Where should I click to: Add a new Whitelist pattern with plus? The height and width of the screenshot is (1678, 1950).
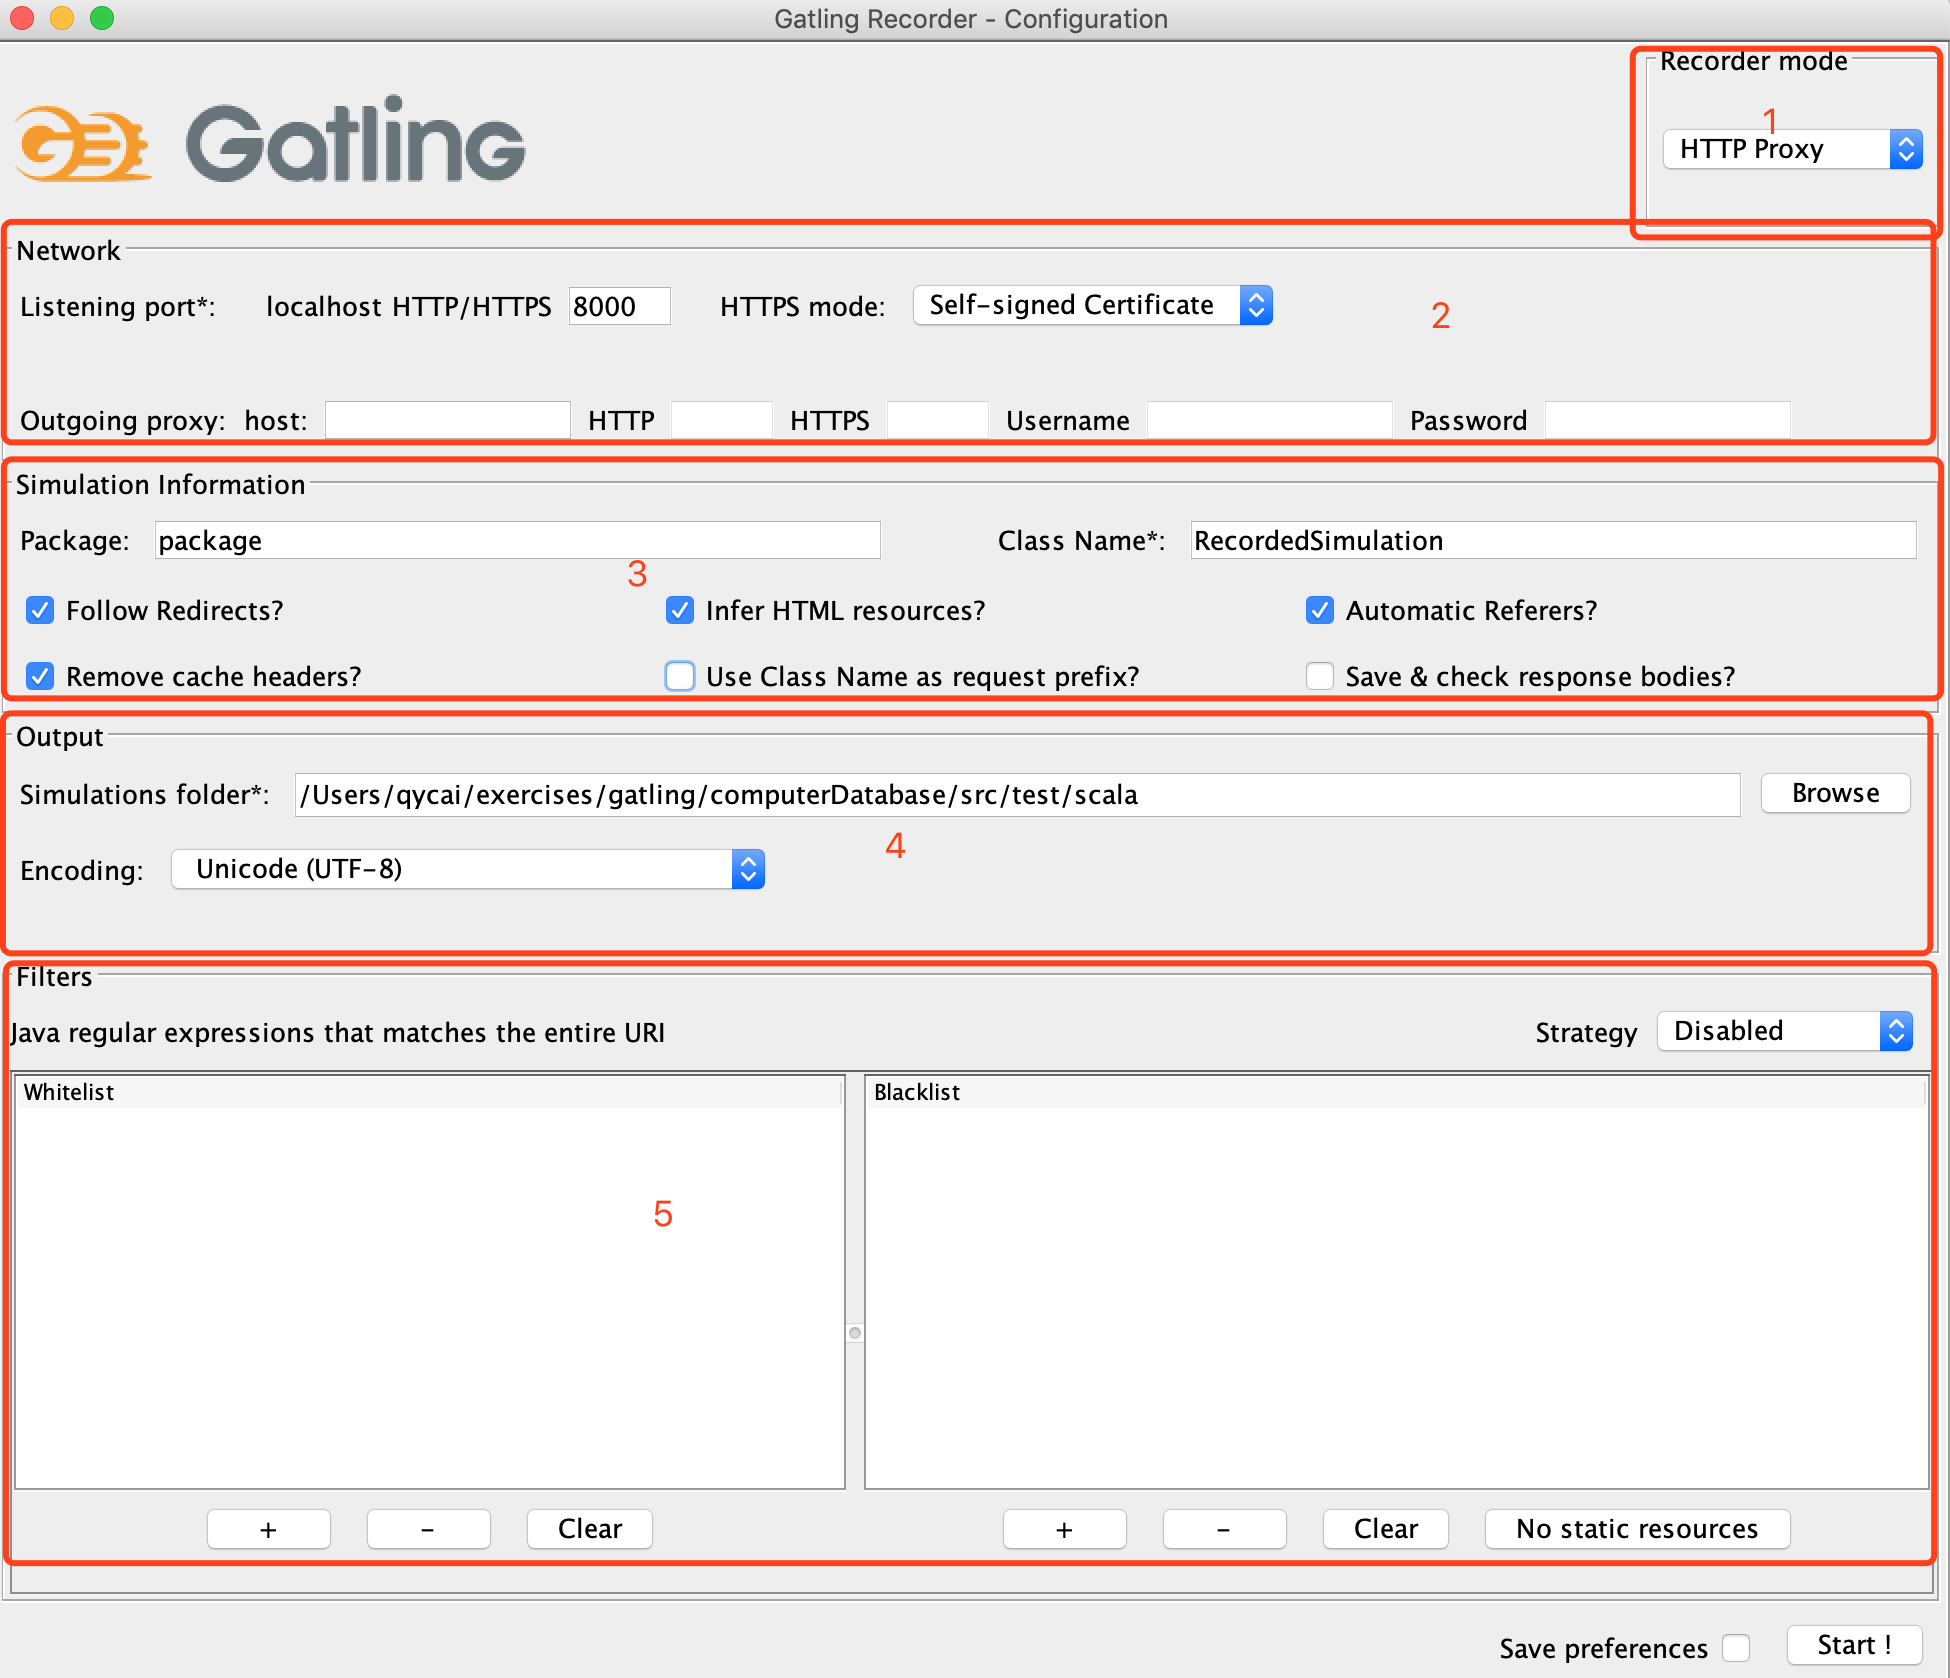[x=268, y=1529]
